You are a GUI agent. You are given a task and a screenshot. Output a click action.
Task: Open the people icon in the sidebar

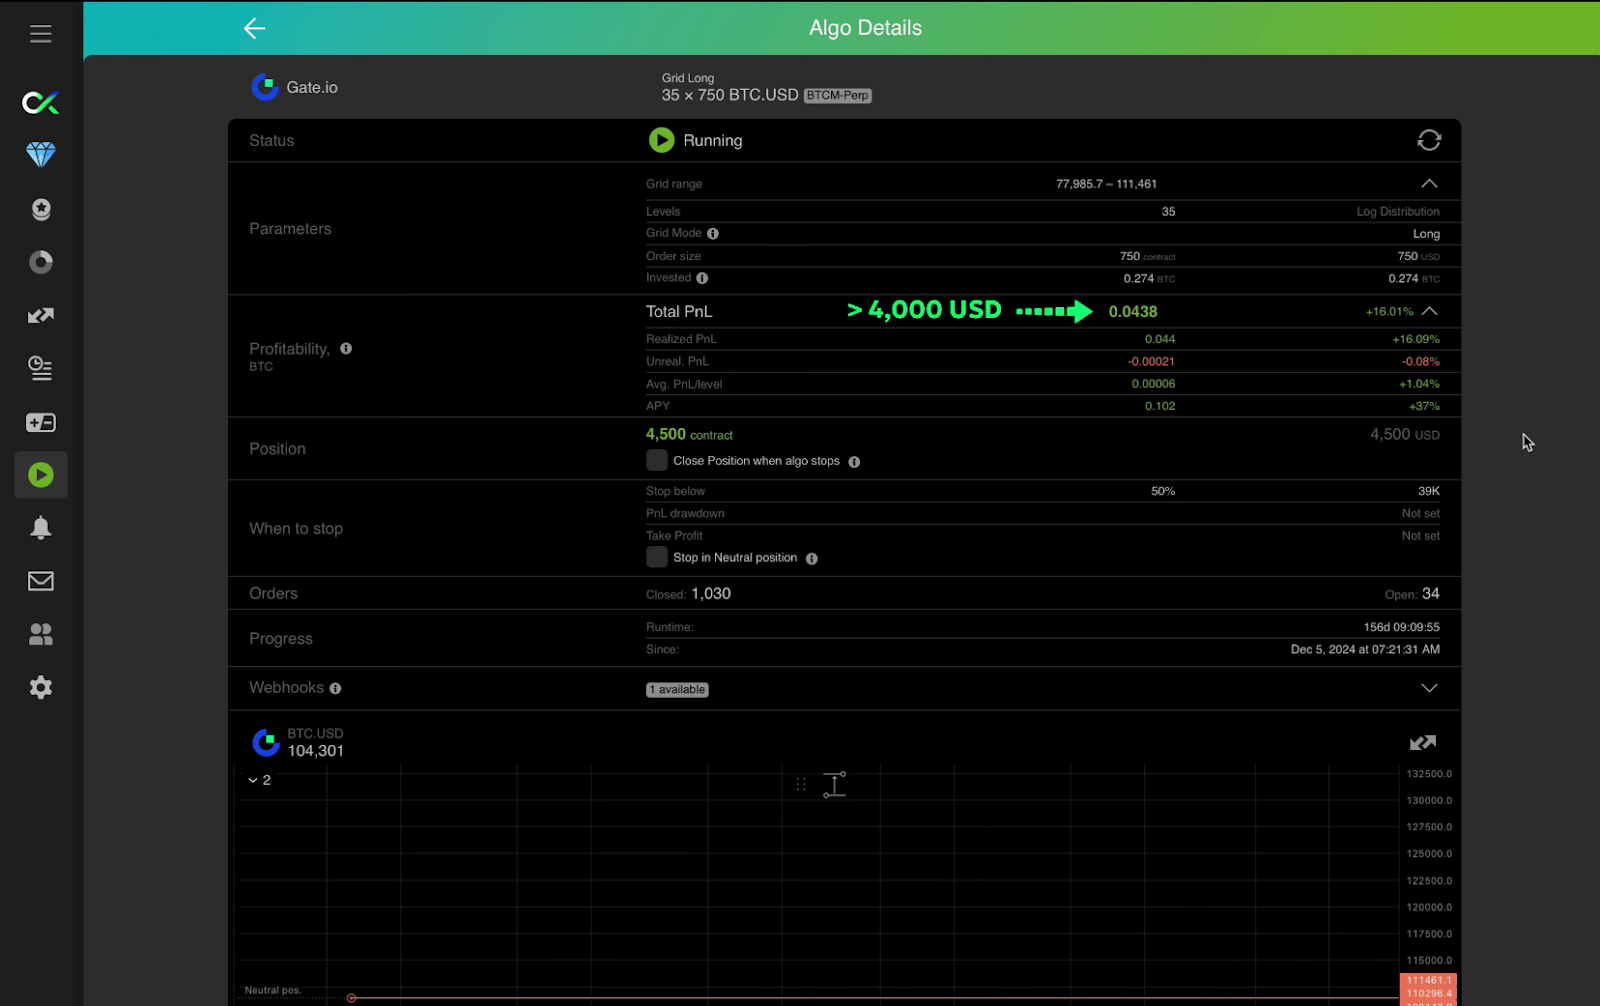point(41,634)
